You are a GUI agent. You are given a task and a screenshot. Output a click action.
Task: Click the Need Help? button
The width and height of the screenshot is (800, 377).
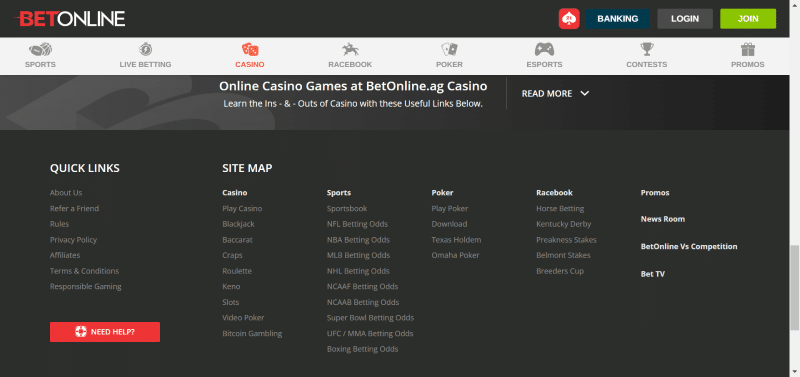105,332
